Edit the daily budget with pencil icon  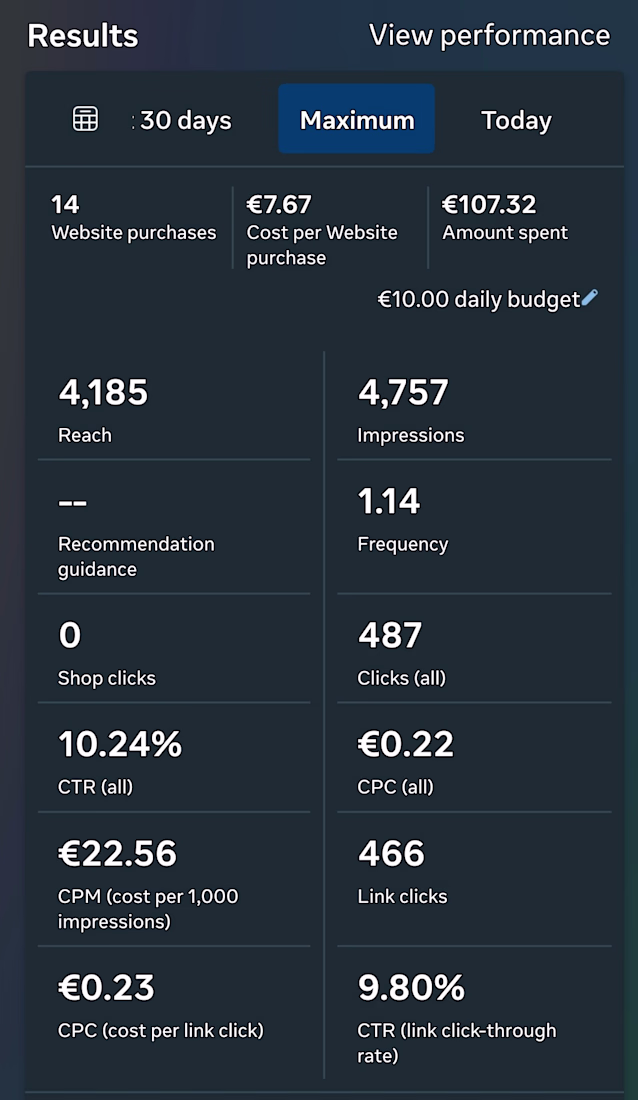[x=590, y=298]
